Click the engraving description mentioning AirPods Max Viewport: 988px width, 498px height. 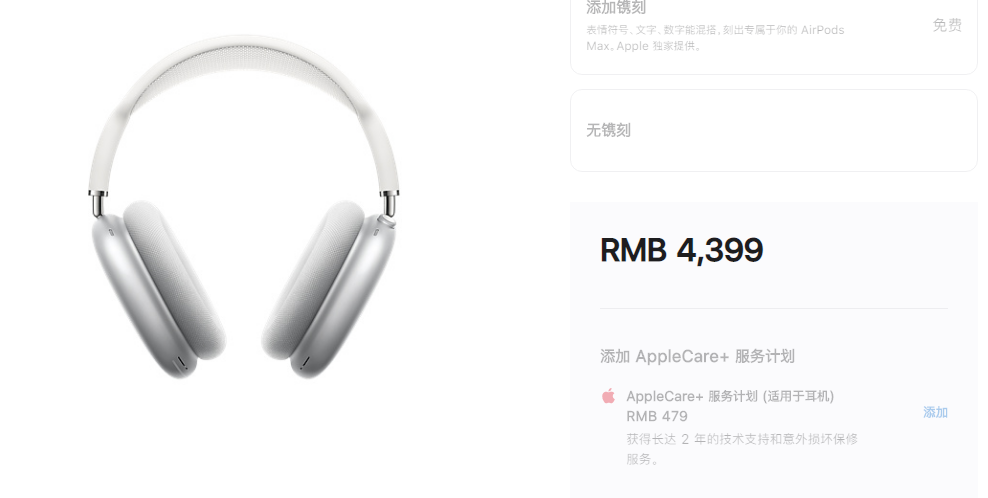(715, 38)
